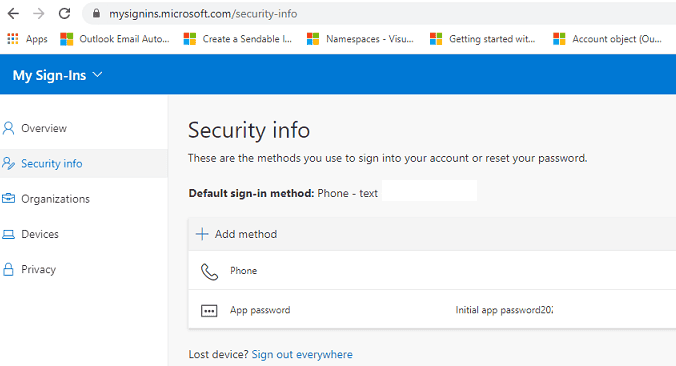Click the phone handset icon
Viewport: 676px width, 366px height.
210,272
